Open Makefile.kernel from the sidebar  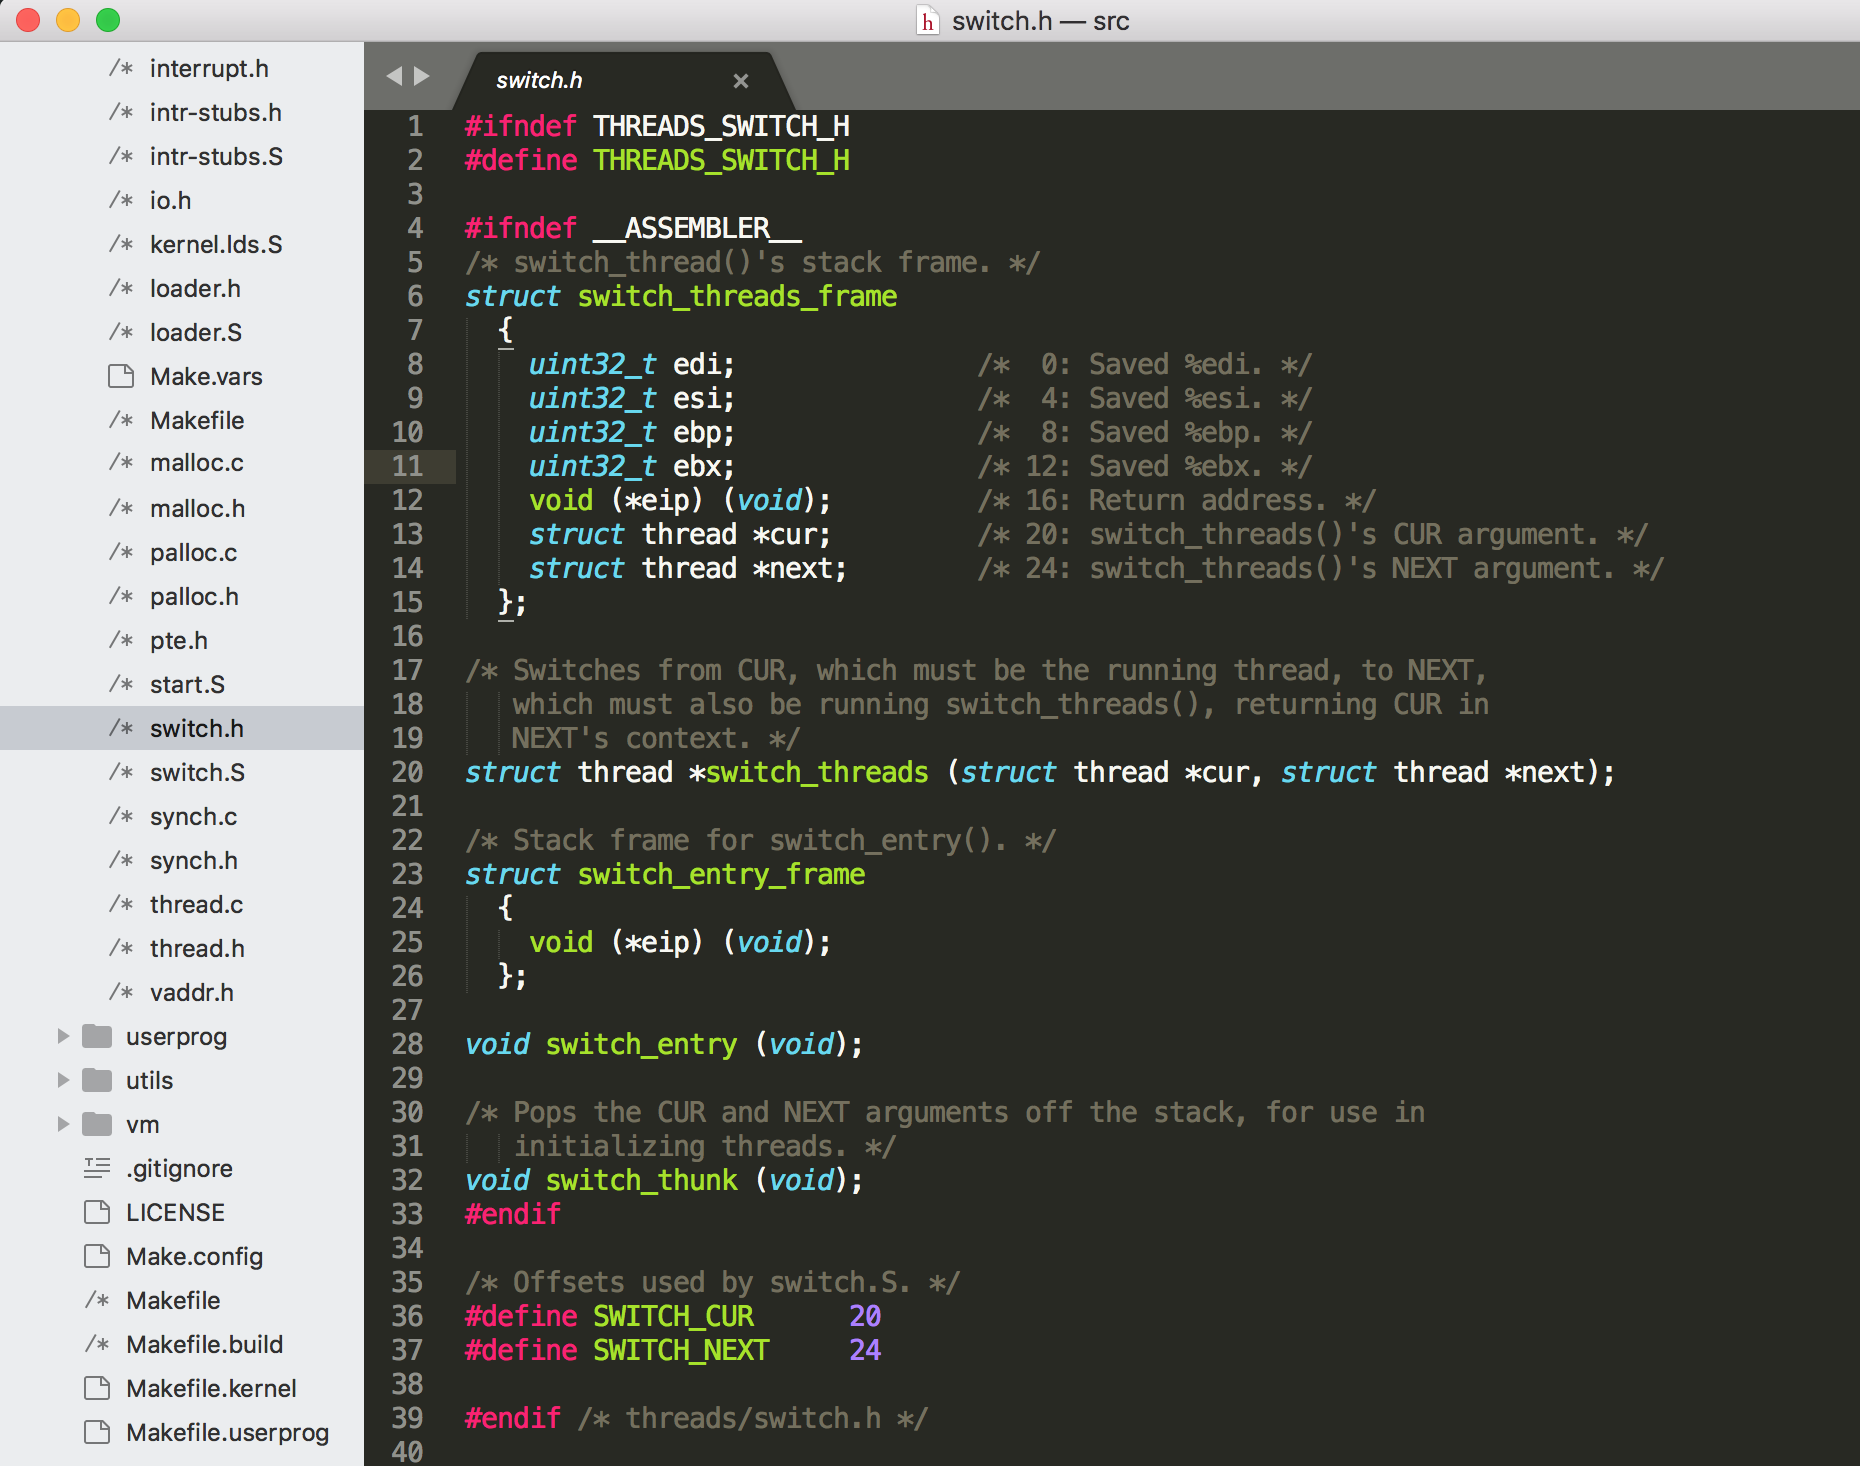[211, 1388]
